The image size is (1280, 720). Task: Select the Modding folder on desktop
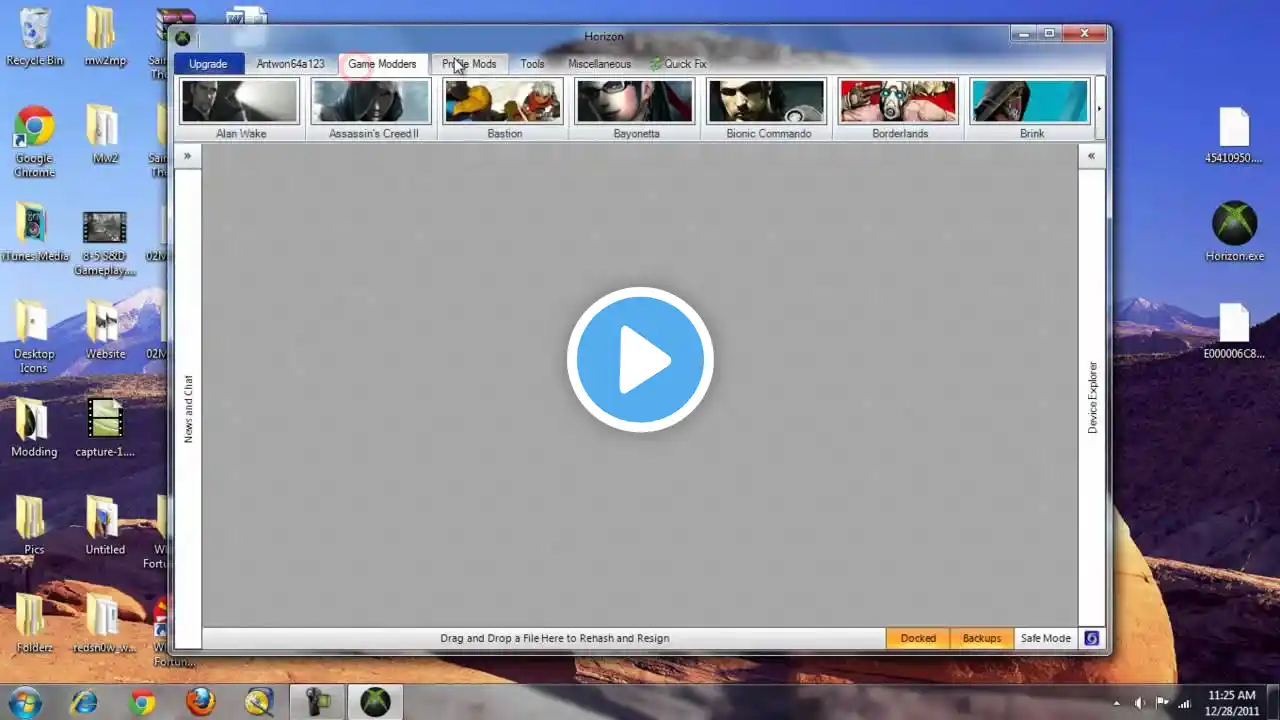[34, 428]
